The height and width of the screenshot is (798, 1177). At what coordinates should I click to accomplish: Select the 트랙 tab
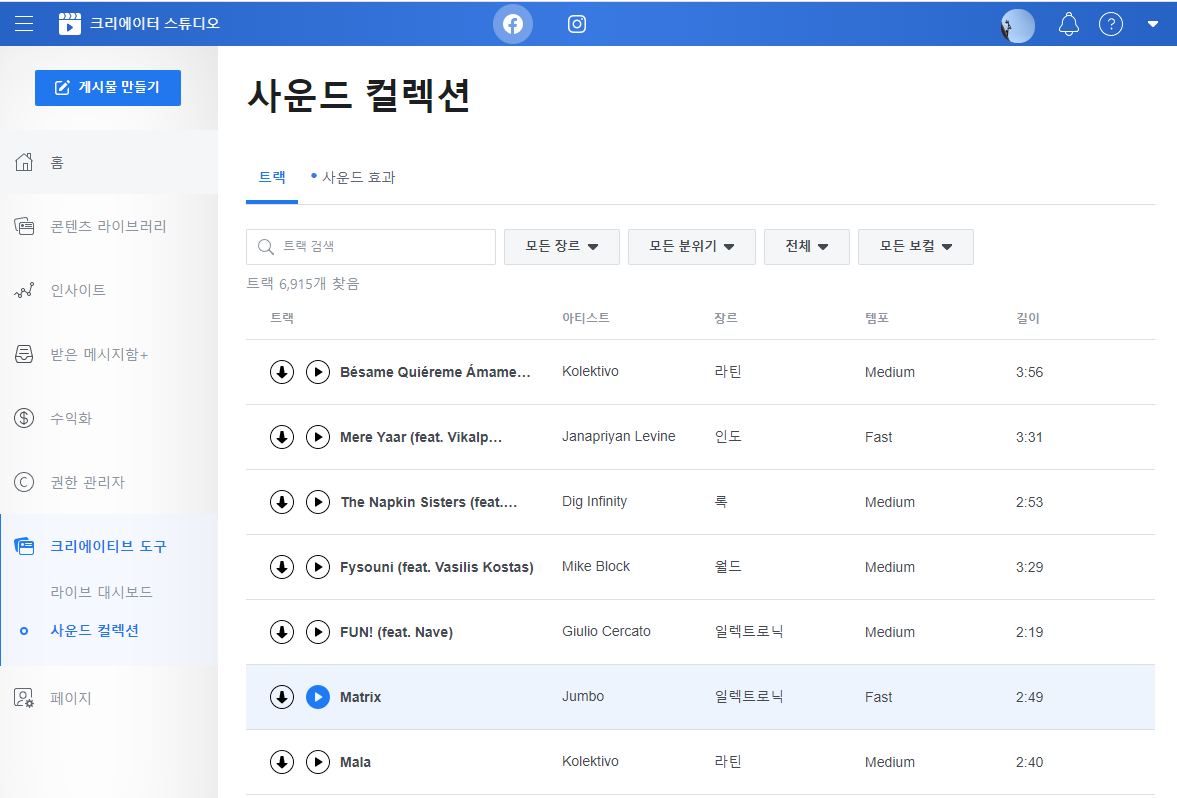pyautogui.click(x=272, y=178)
